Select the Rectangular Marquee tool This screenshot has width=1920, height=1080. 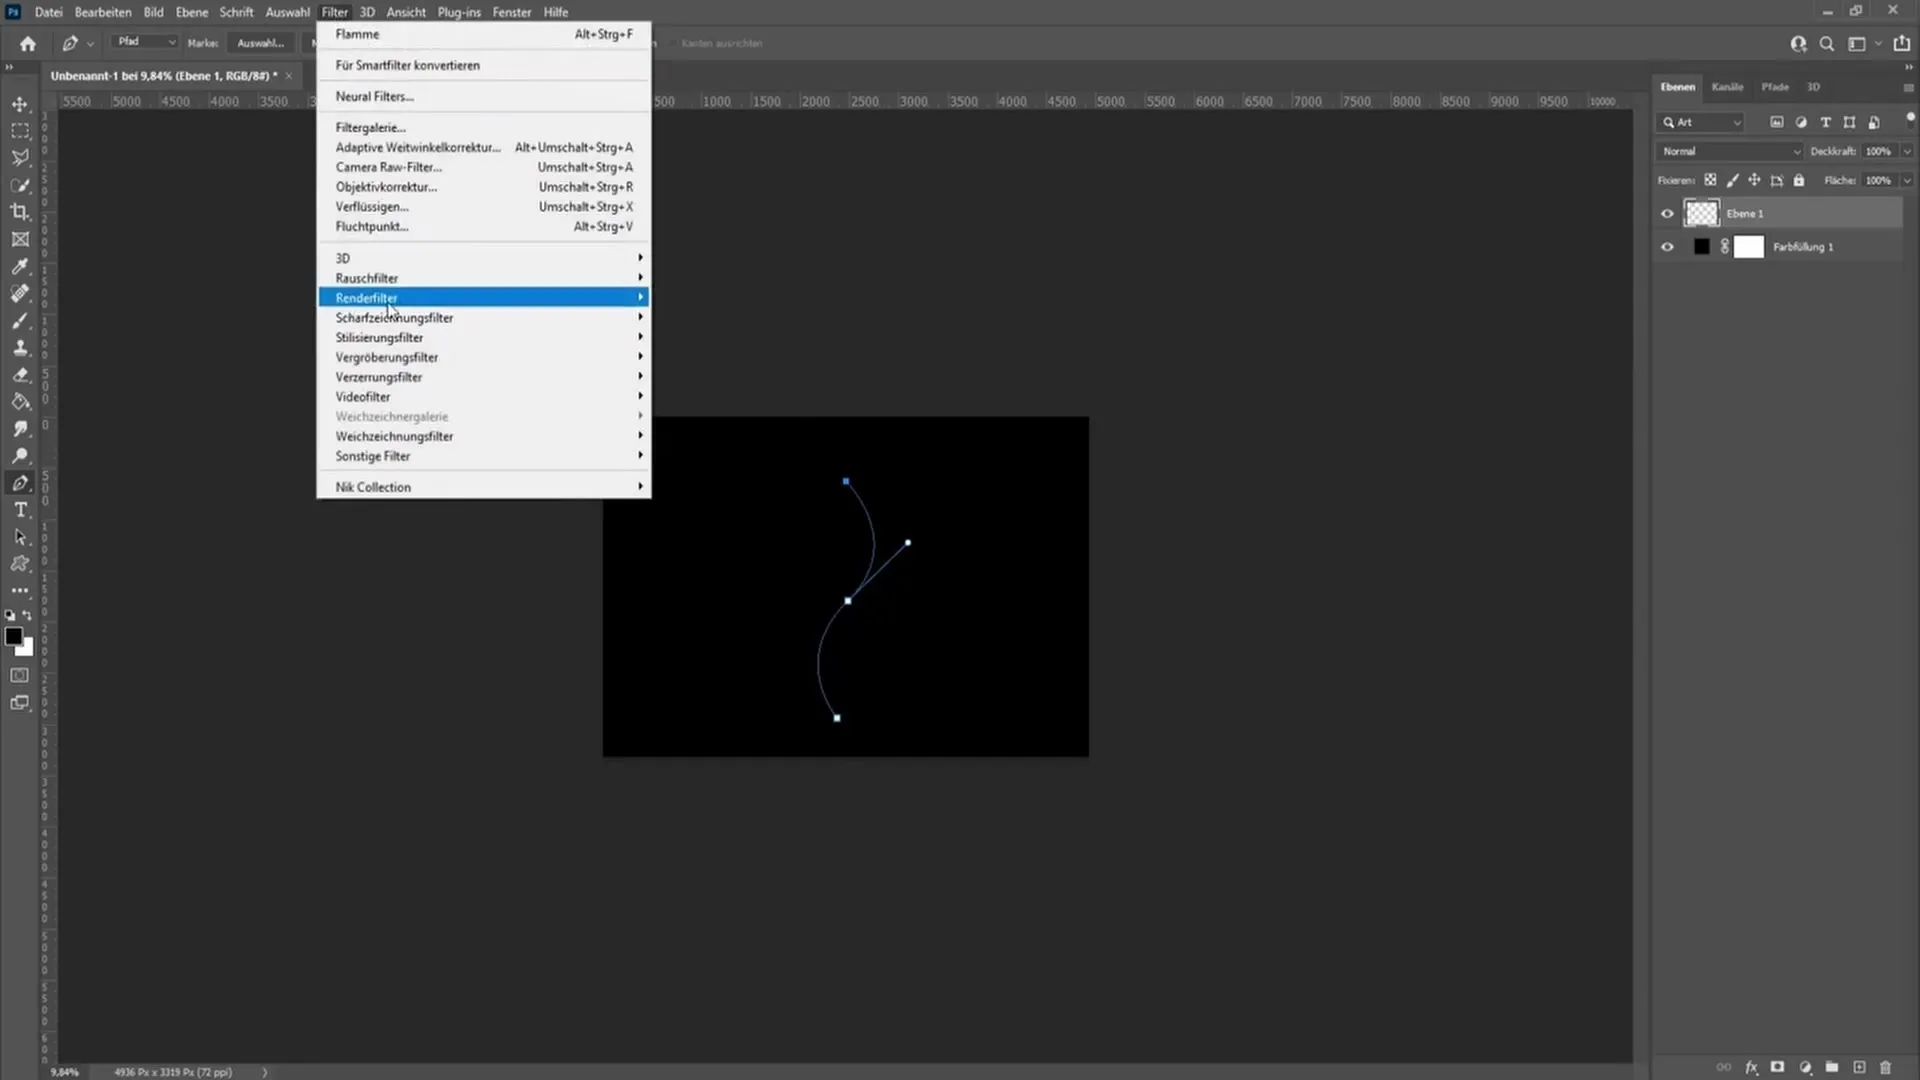click(20, 131)
